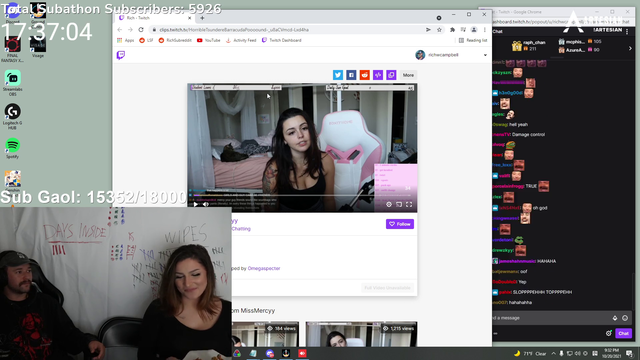Share clip on Facebook

pyautogui.click(x=351, y=75)
